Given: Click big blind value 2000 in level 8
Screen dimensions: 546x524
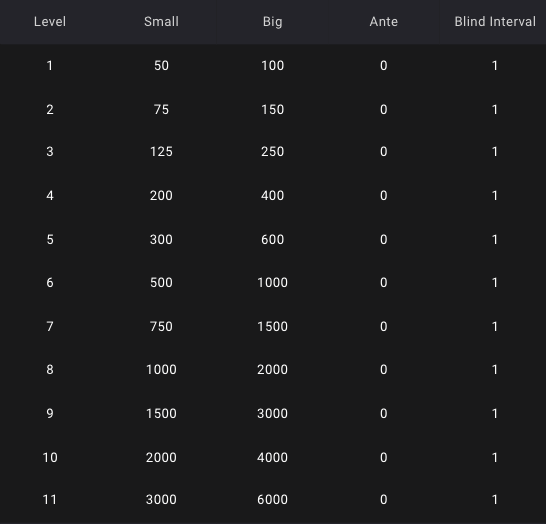Looking at the screenshot, I should tap(272, 369).
